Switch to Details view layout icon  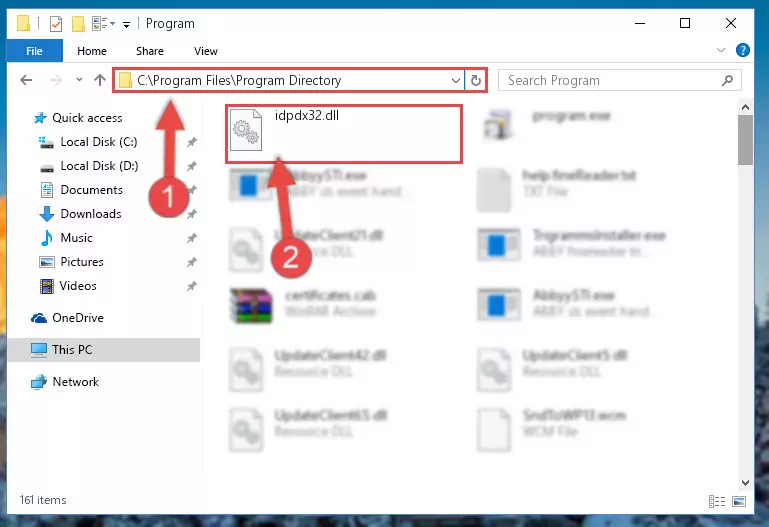[717, 501]
